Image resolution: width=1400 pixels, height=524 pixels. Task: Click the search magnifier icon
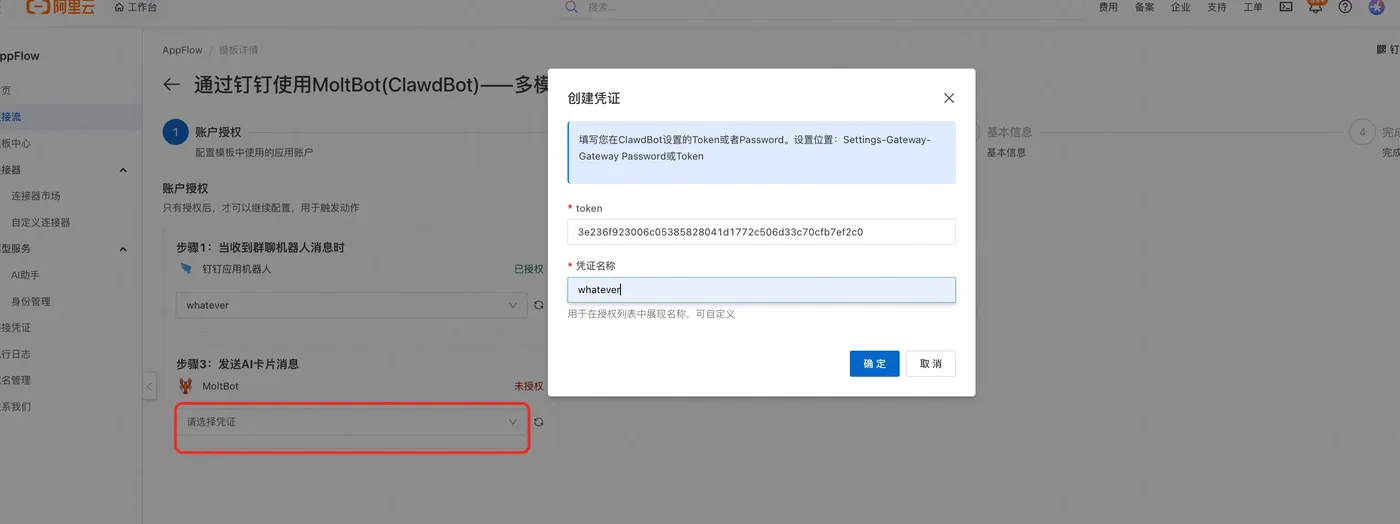click(x=572, y=7)
